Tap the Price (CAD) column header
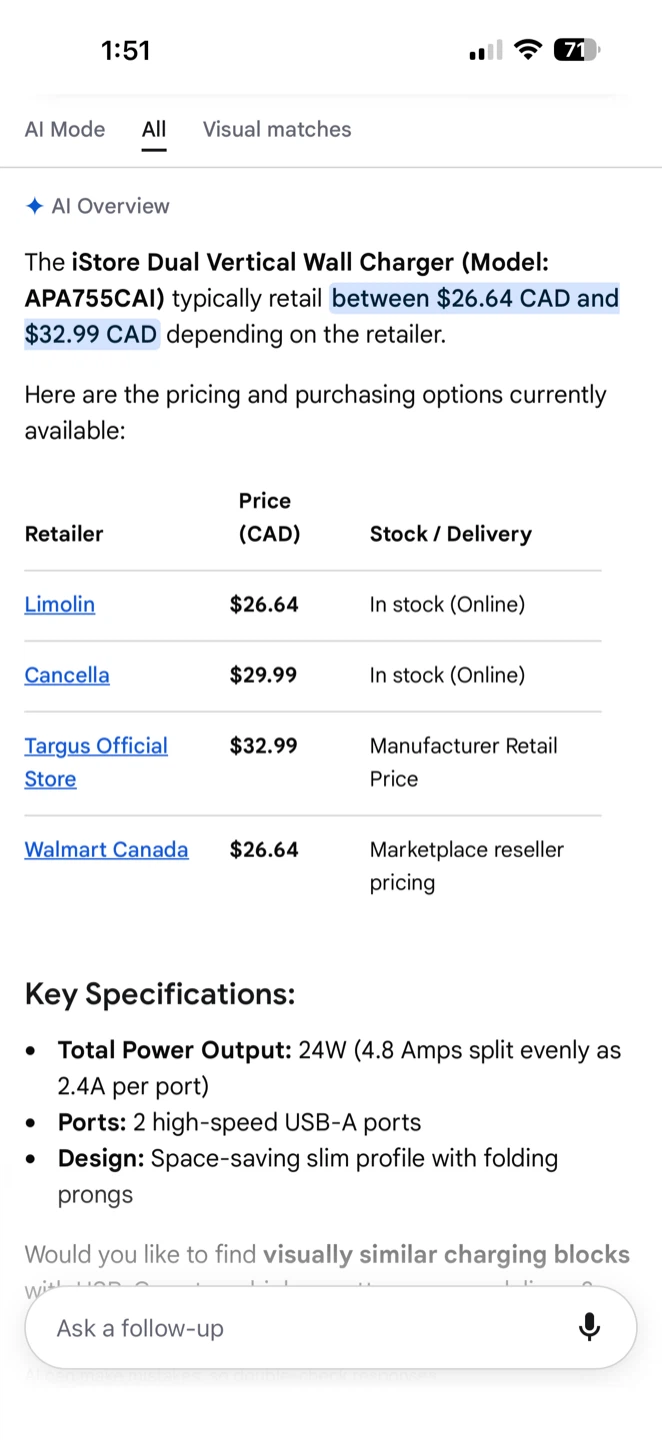This screenshot has height=1440, width=662. [269, 517]
